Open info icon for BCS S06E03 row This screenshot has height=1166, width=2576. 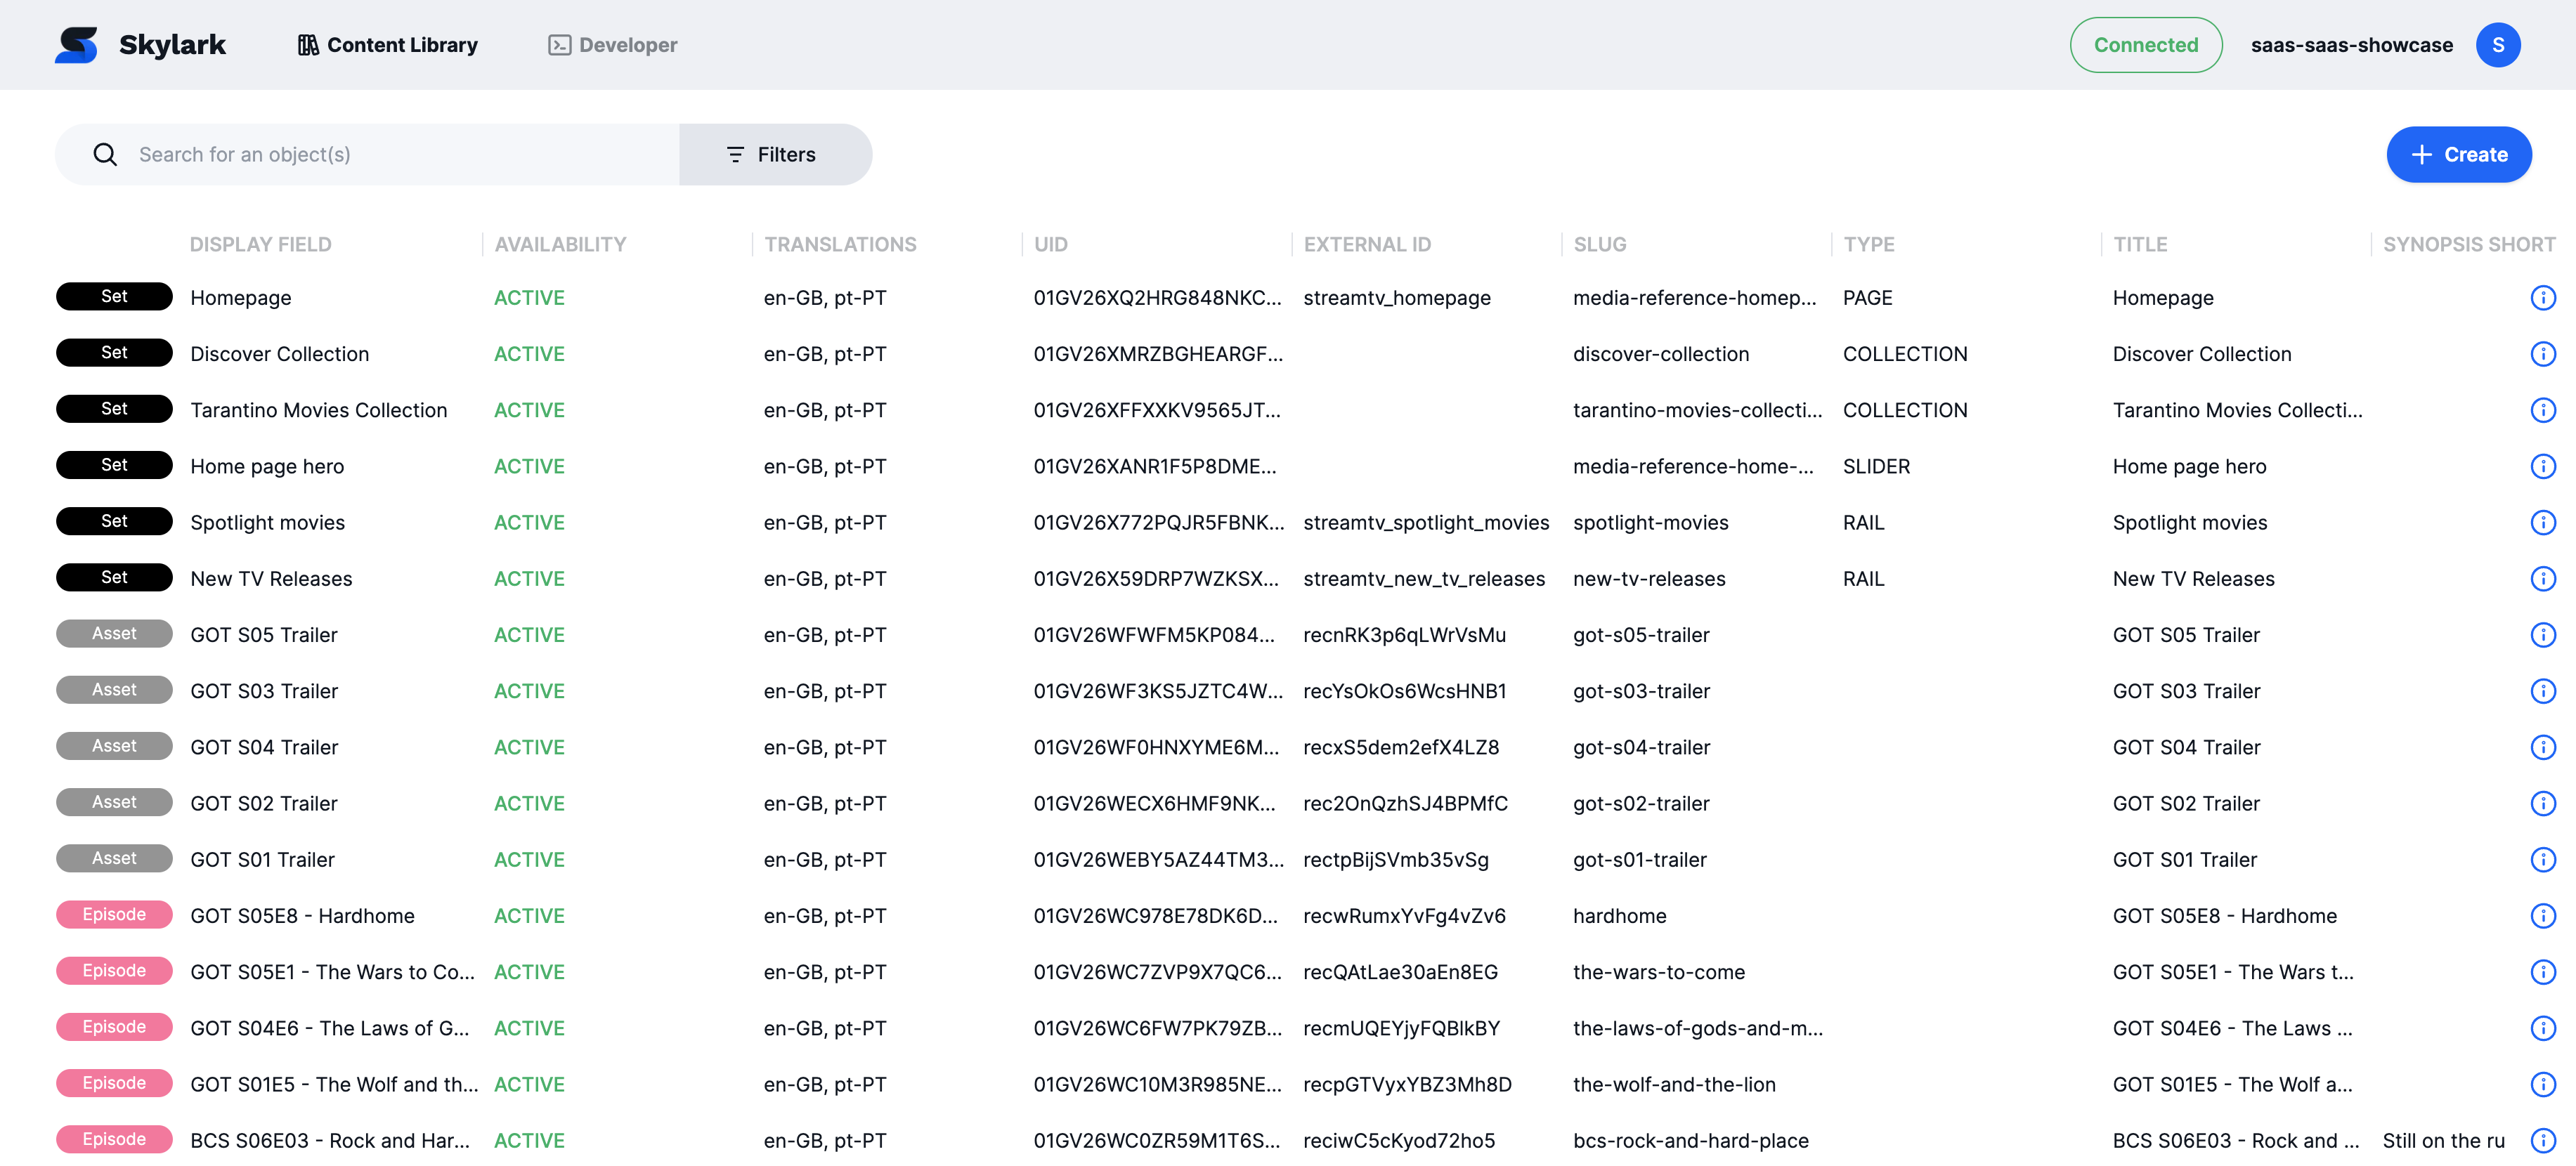pos(2542,1140)
